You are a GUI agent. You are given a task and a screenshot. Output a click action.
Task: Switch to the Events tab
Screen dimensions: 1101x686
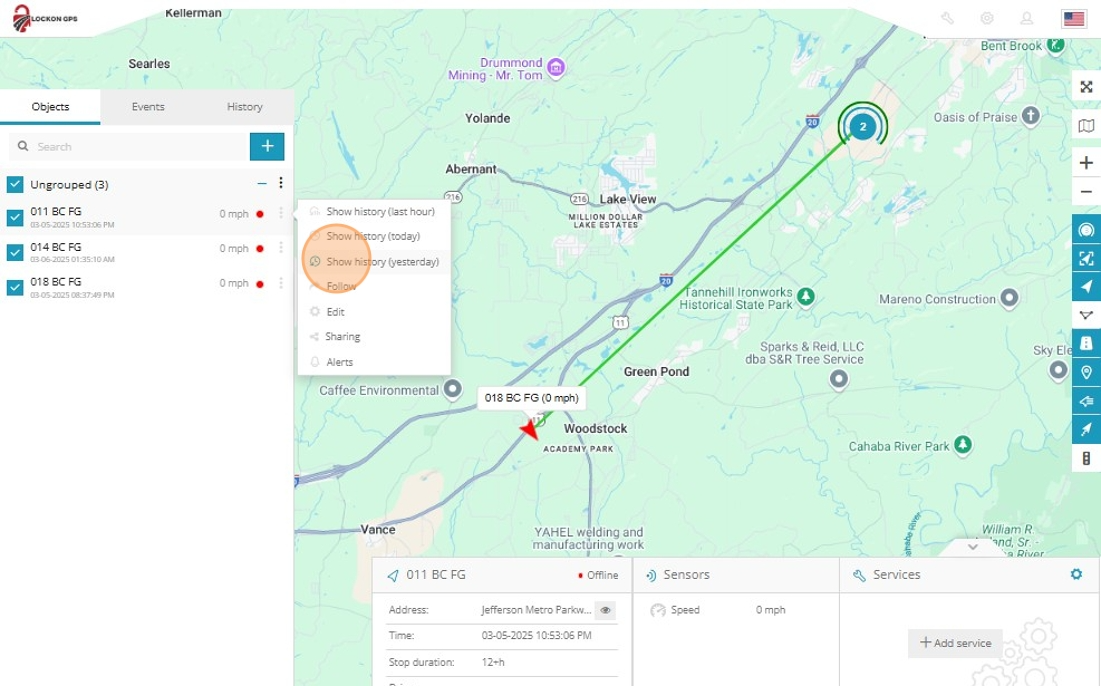[148, 107]
